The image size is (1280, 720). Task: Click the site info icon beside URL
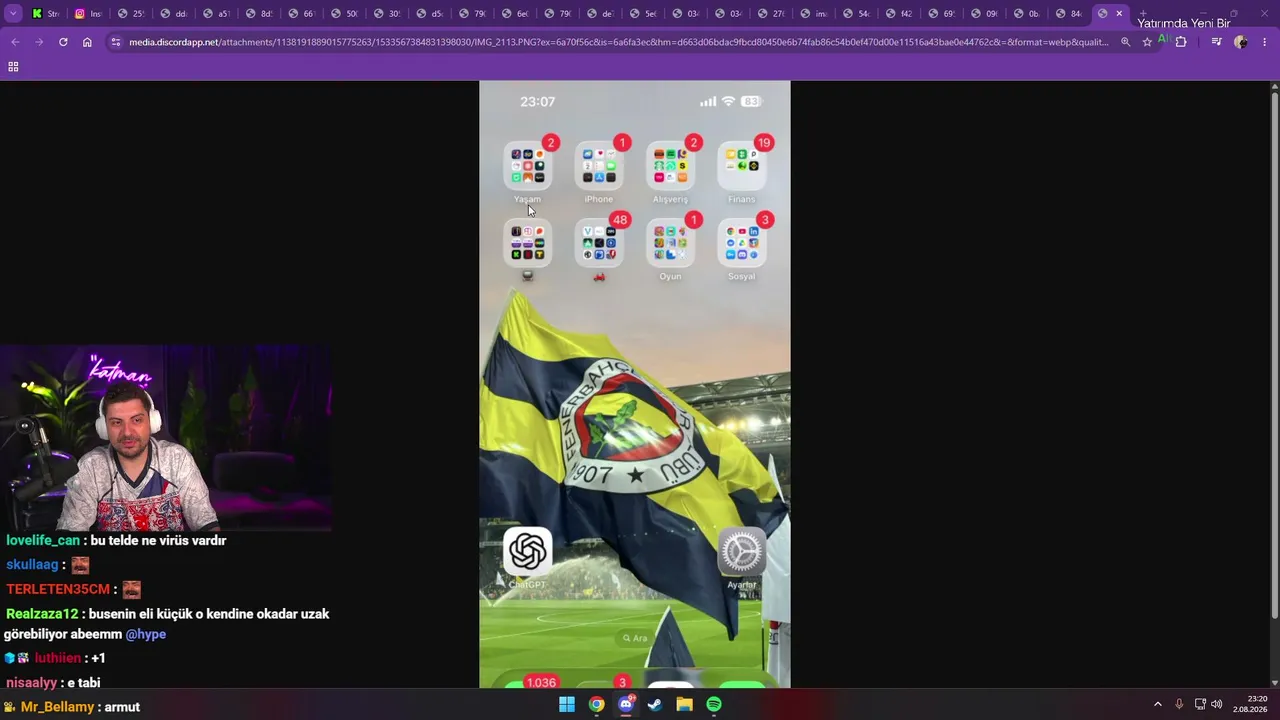point(116,42)
